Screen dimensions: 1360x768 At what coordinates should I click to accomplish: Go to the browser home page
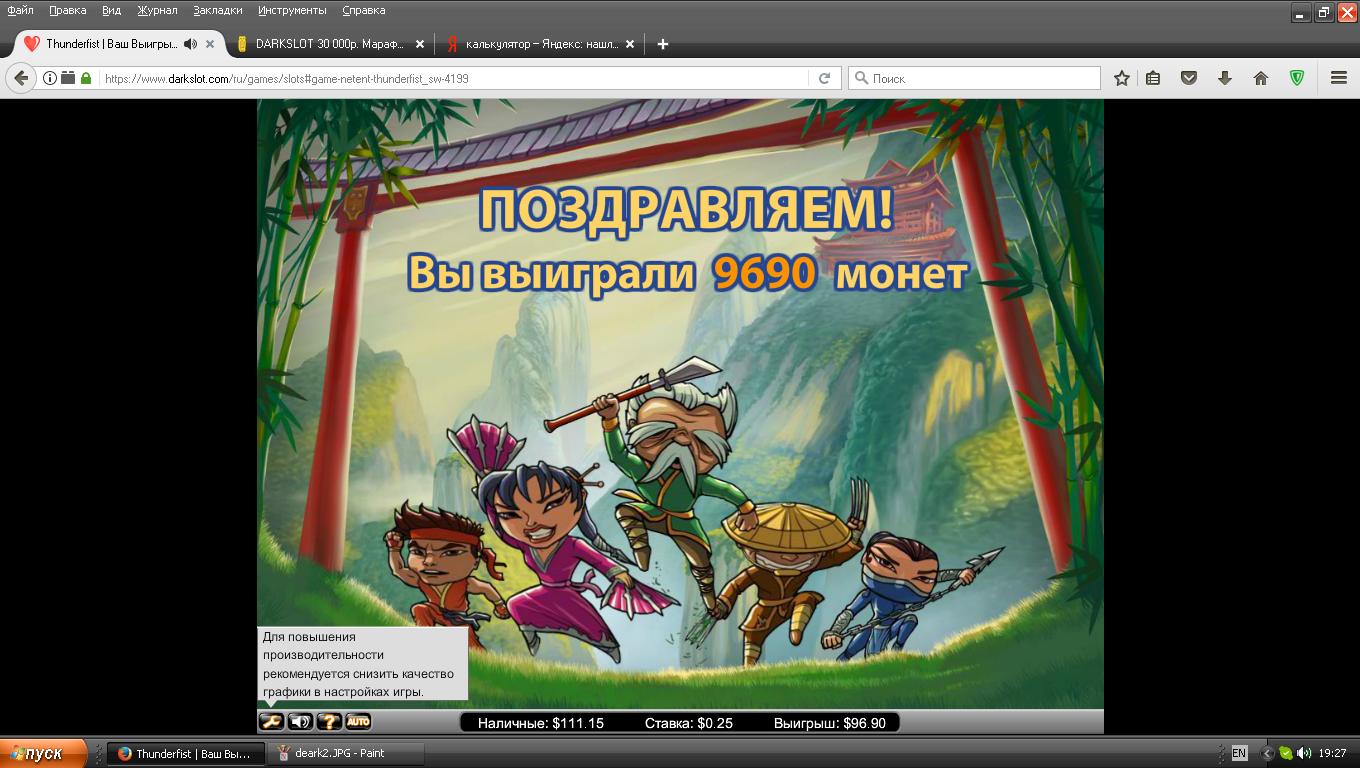tap(1260, 78)
